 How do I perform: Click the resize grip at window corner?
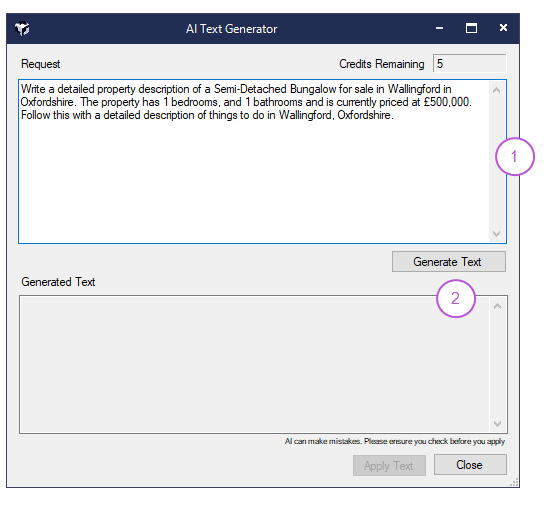click(x=514, y=482)
